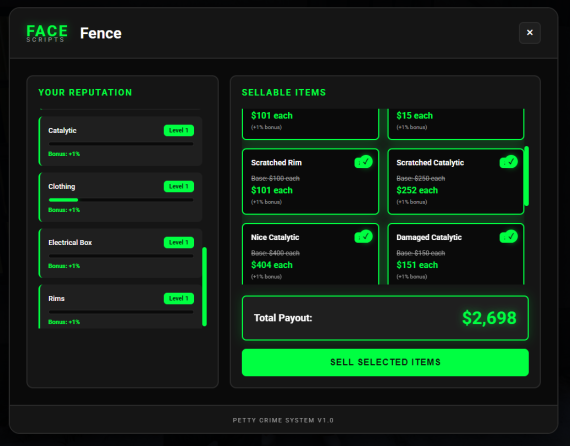Close the Fence window with X button
Viewport: 570px width, 446px height.
click(530, 33)
